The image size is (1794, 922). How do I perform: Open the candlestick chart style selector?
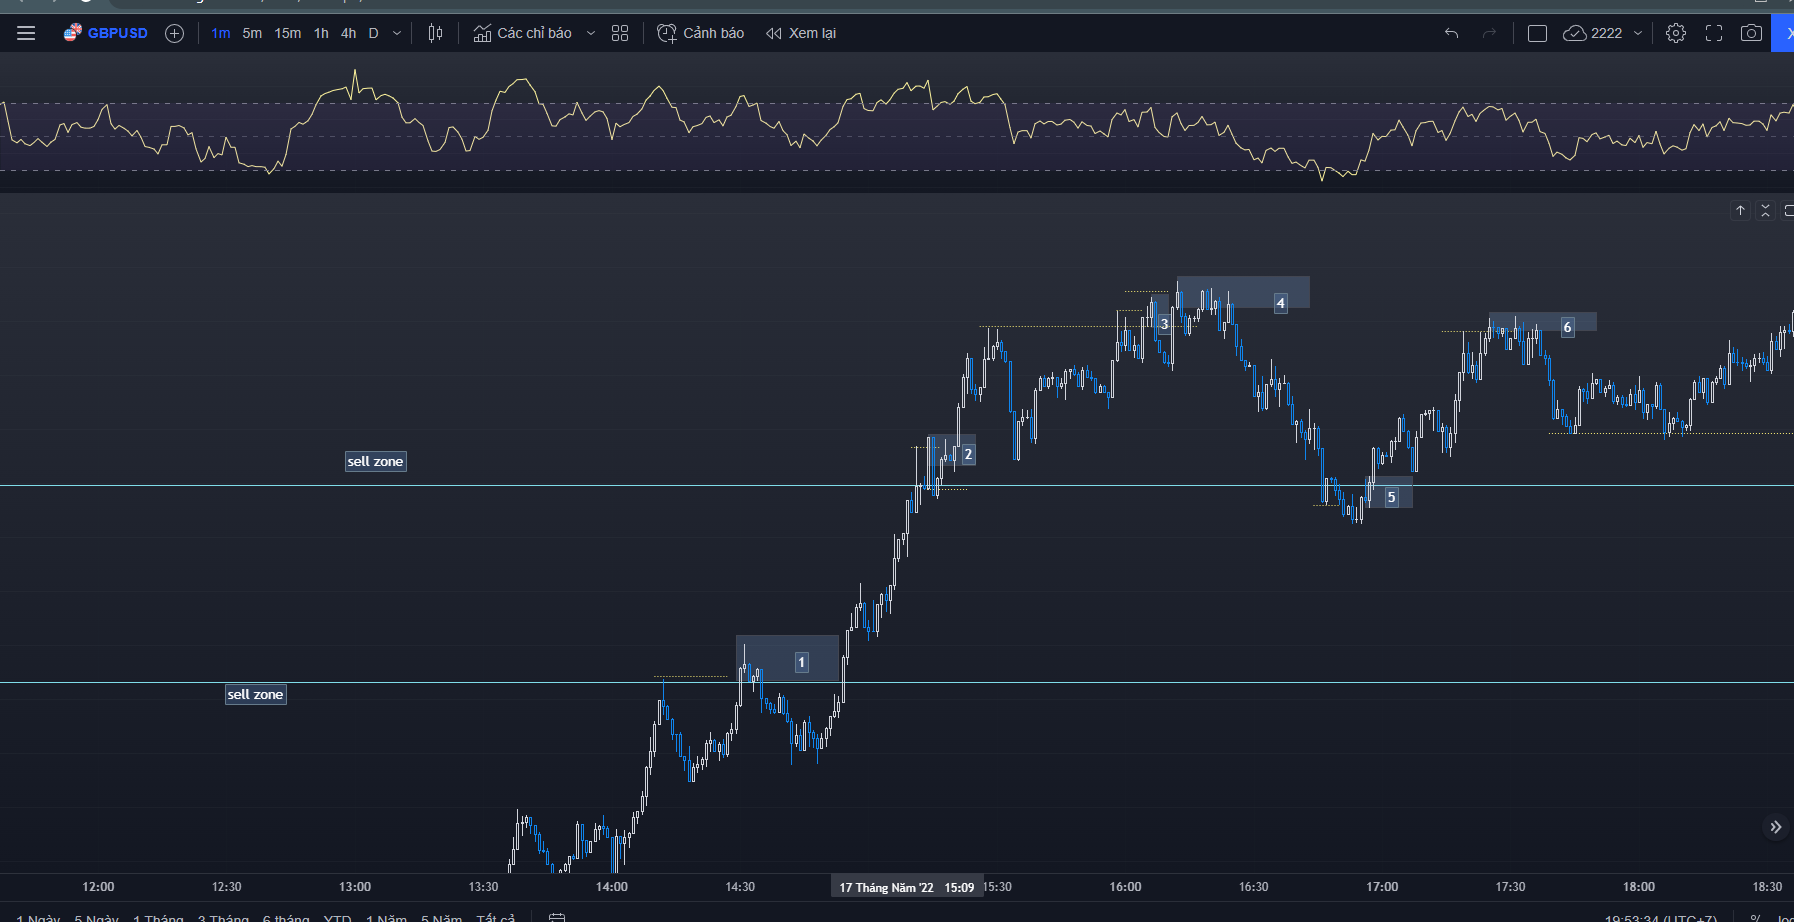(435, 33)
